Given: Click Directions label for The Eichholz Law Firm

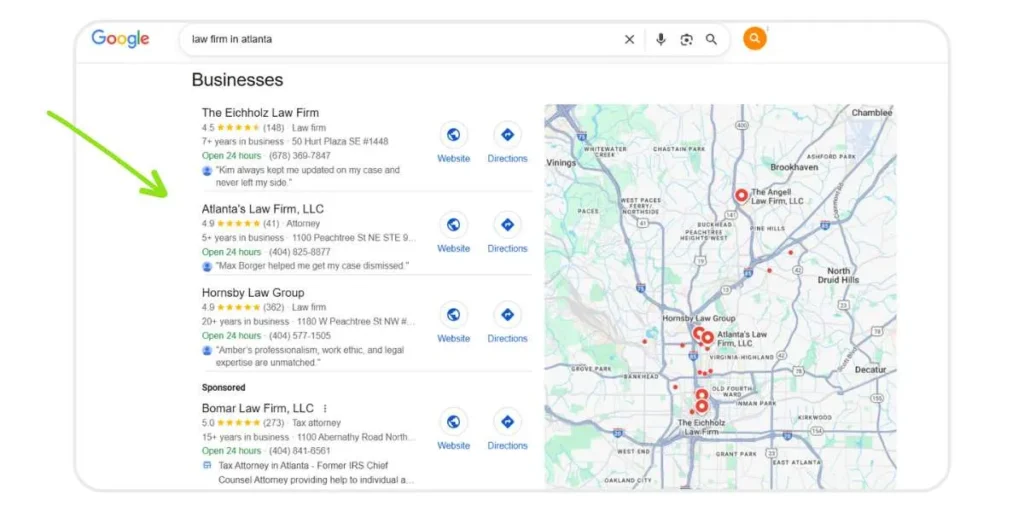Looking at the screenshot, I should tap(507, 159).
